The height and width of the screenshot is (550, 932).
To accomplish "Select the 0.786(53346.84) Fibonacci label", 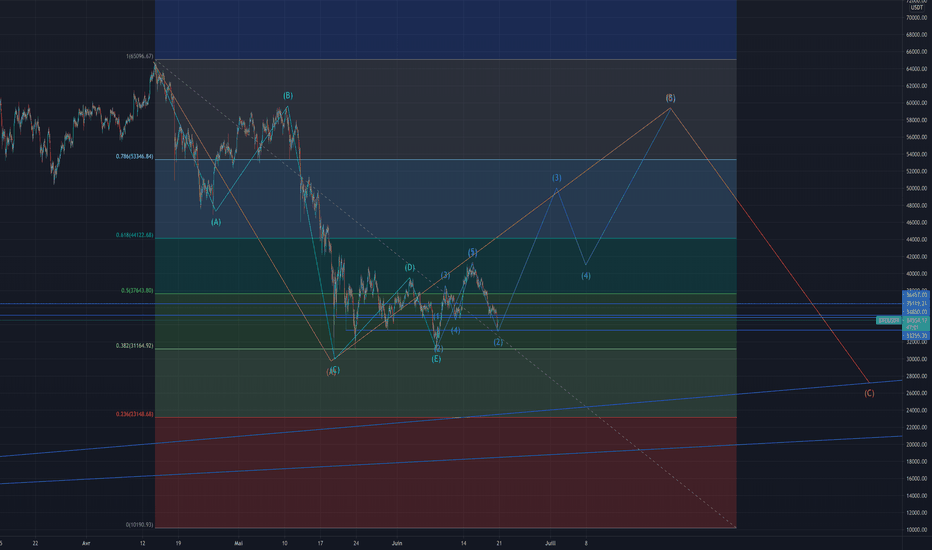I will (134, 157).
